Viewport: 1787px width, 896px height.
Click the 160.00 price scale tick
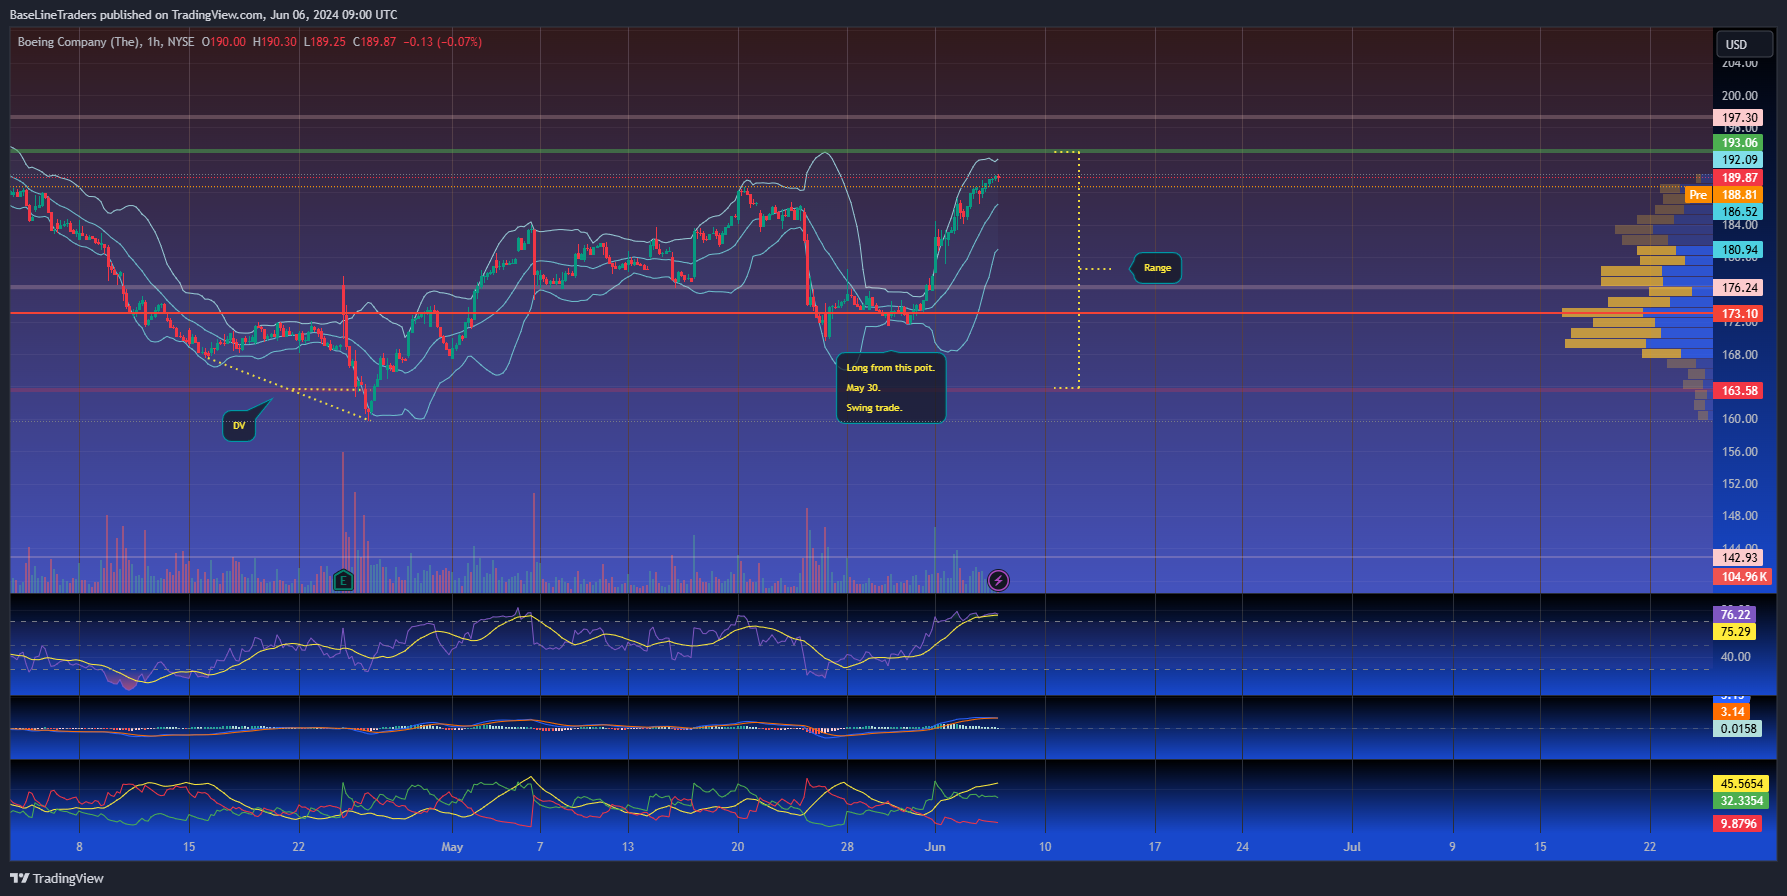tap(1739, 419)
